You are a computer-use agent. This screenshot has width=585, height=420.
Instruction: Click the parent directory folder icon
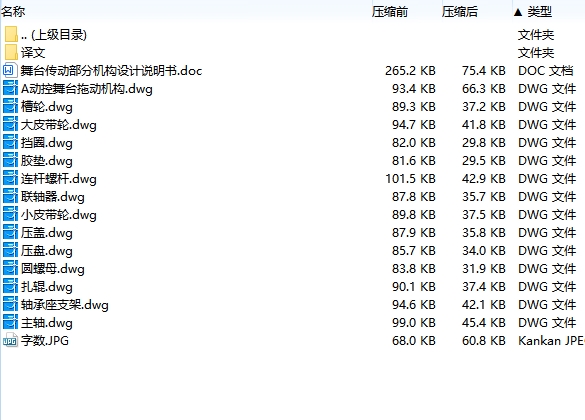11,34
